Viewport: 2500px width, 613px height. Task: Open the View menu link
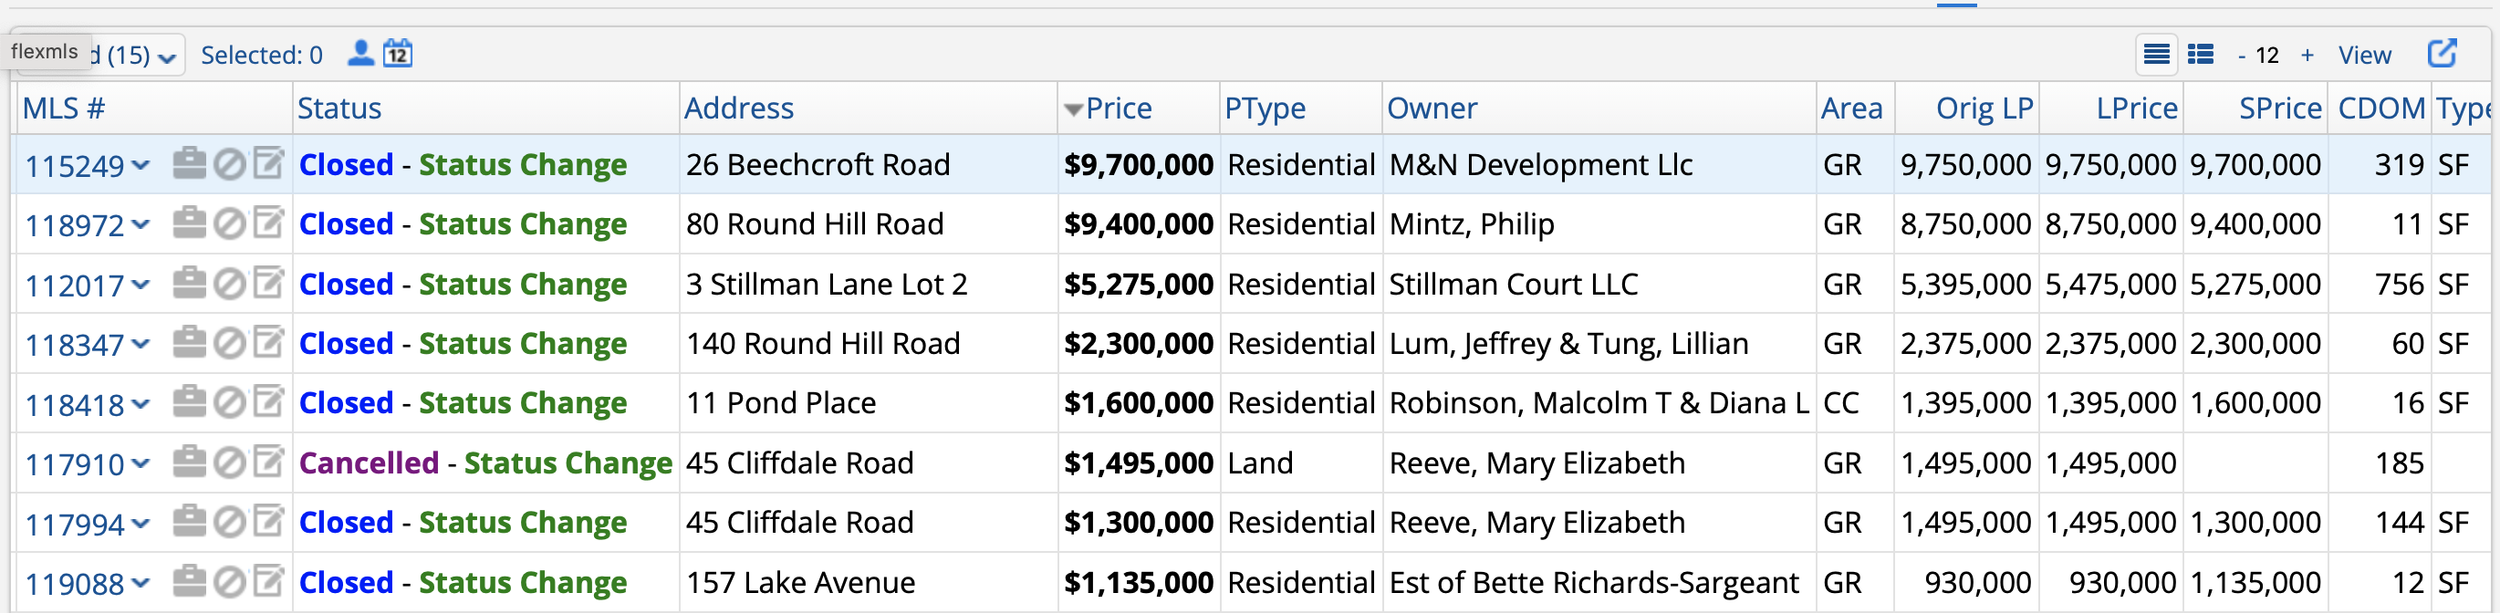[x=2365, y=55]
